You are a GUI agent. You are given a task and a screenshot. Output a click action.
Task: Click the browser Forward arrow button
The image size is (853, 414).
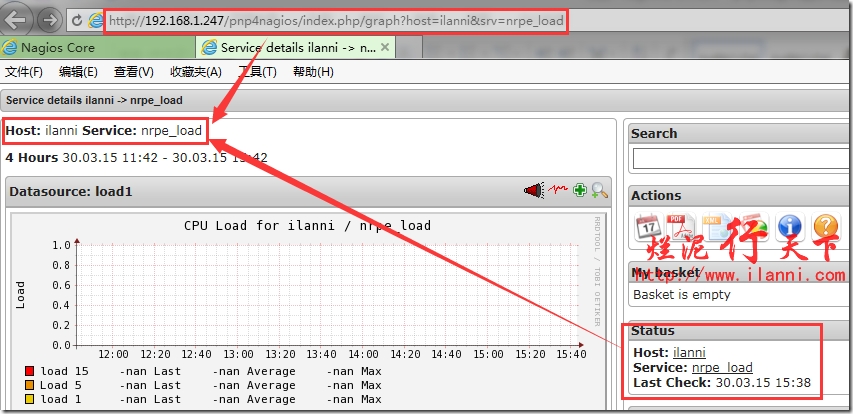pyautogui.click(x=50, y=21)
